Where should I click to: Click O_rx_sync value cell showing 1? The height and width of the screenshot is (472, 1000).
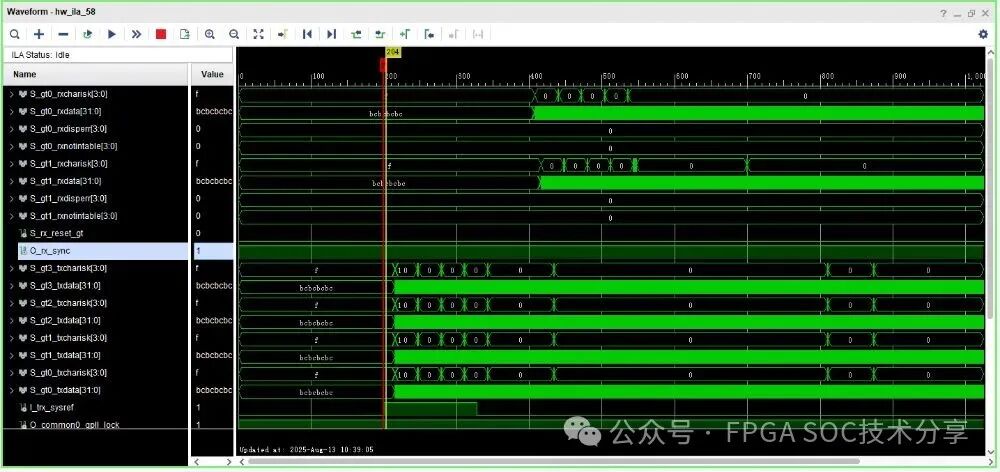tap(212, 251)
